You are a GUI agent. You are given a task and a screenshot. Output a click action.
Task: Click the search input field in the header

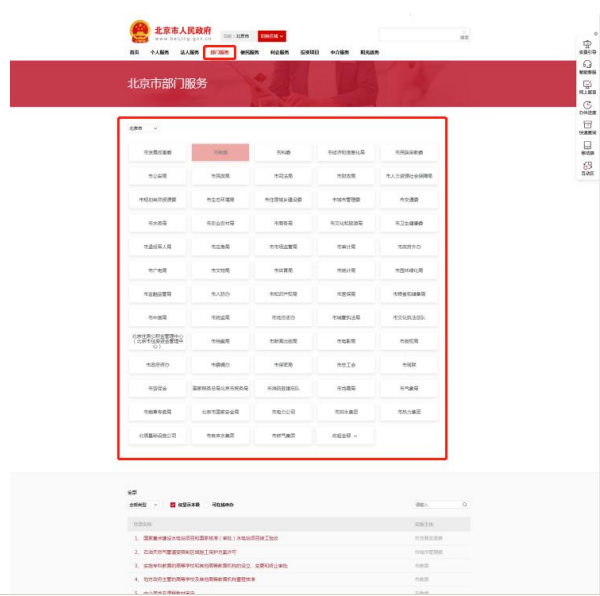point(417,36)
